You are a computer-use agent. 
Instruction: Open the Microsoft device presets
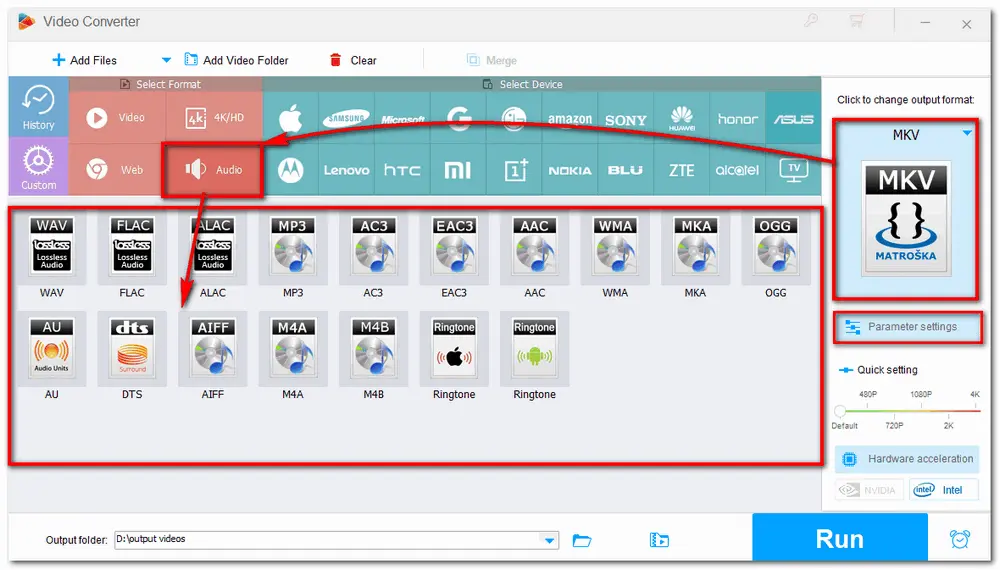402,119
